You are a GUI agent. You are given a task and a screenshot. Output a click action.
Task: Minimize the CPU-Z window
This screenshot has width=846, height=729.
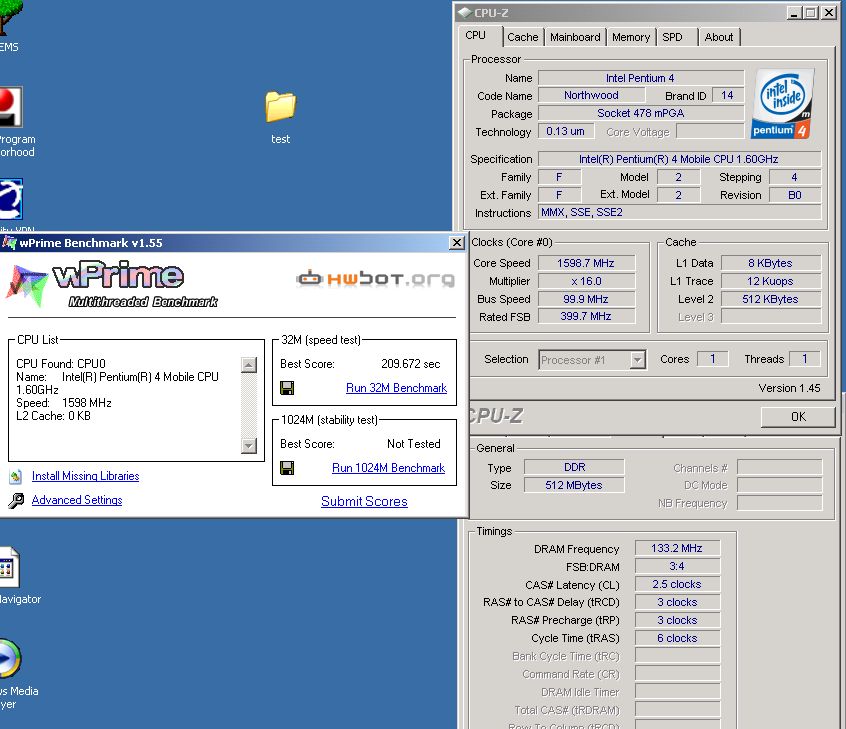(x=793, y=12)
